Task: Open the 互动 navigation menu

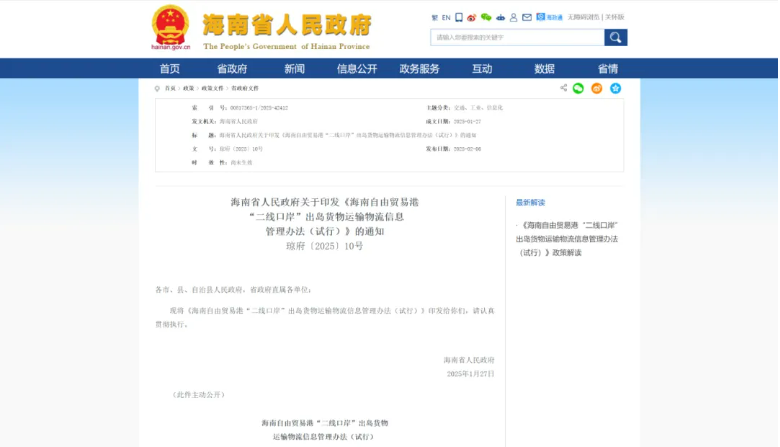Action: tap(482, 69)
